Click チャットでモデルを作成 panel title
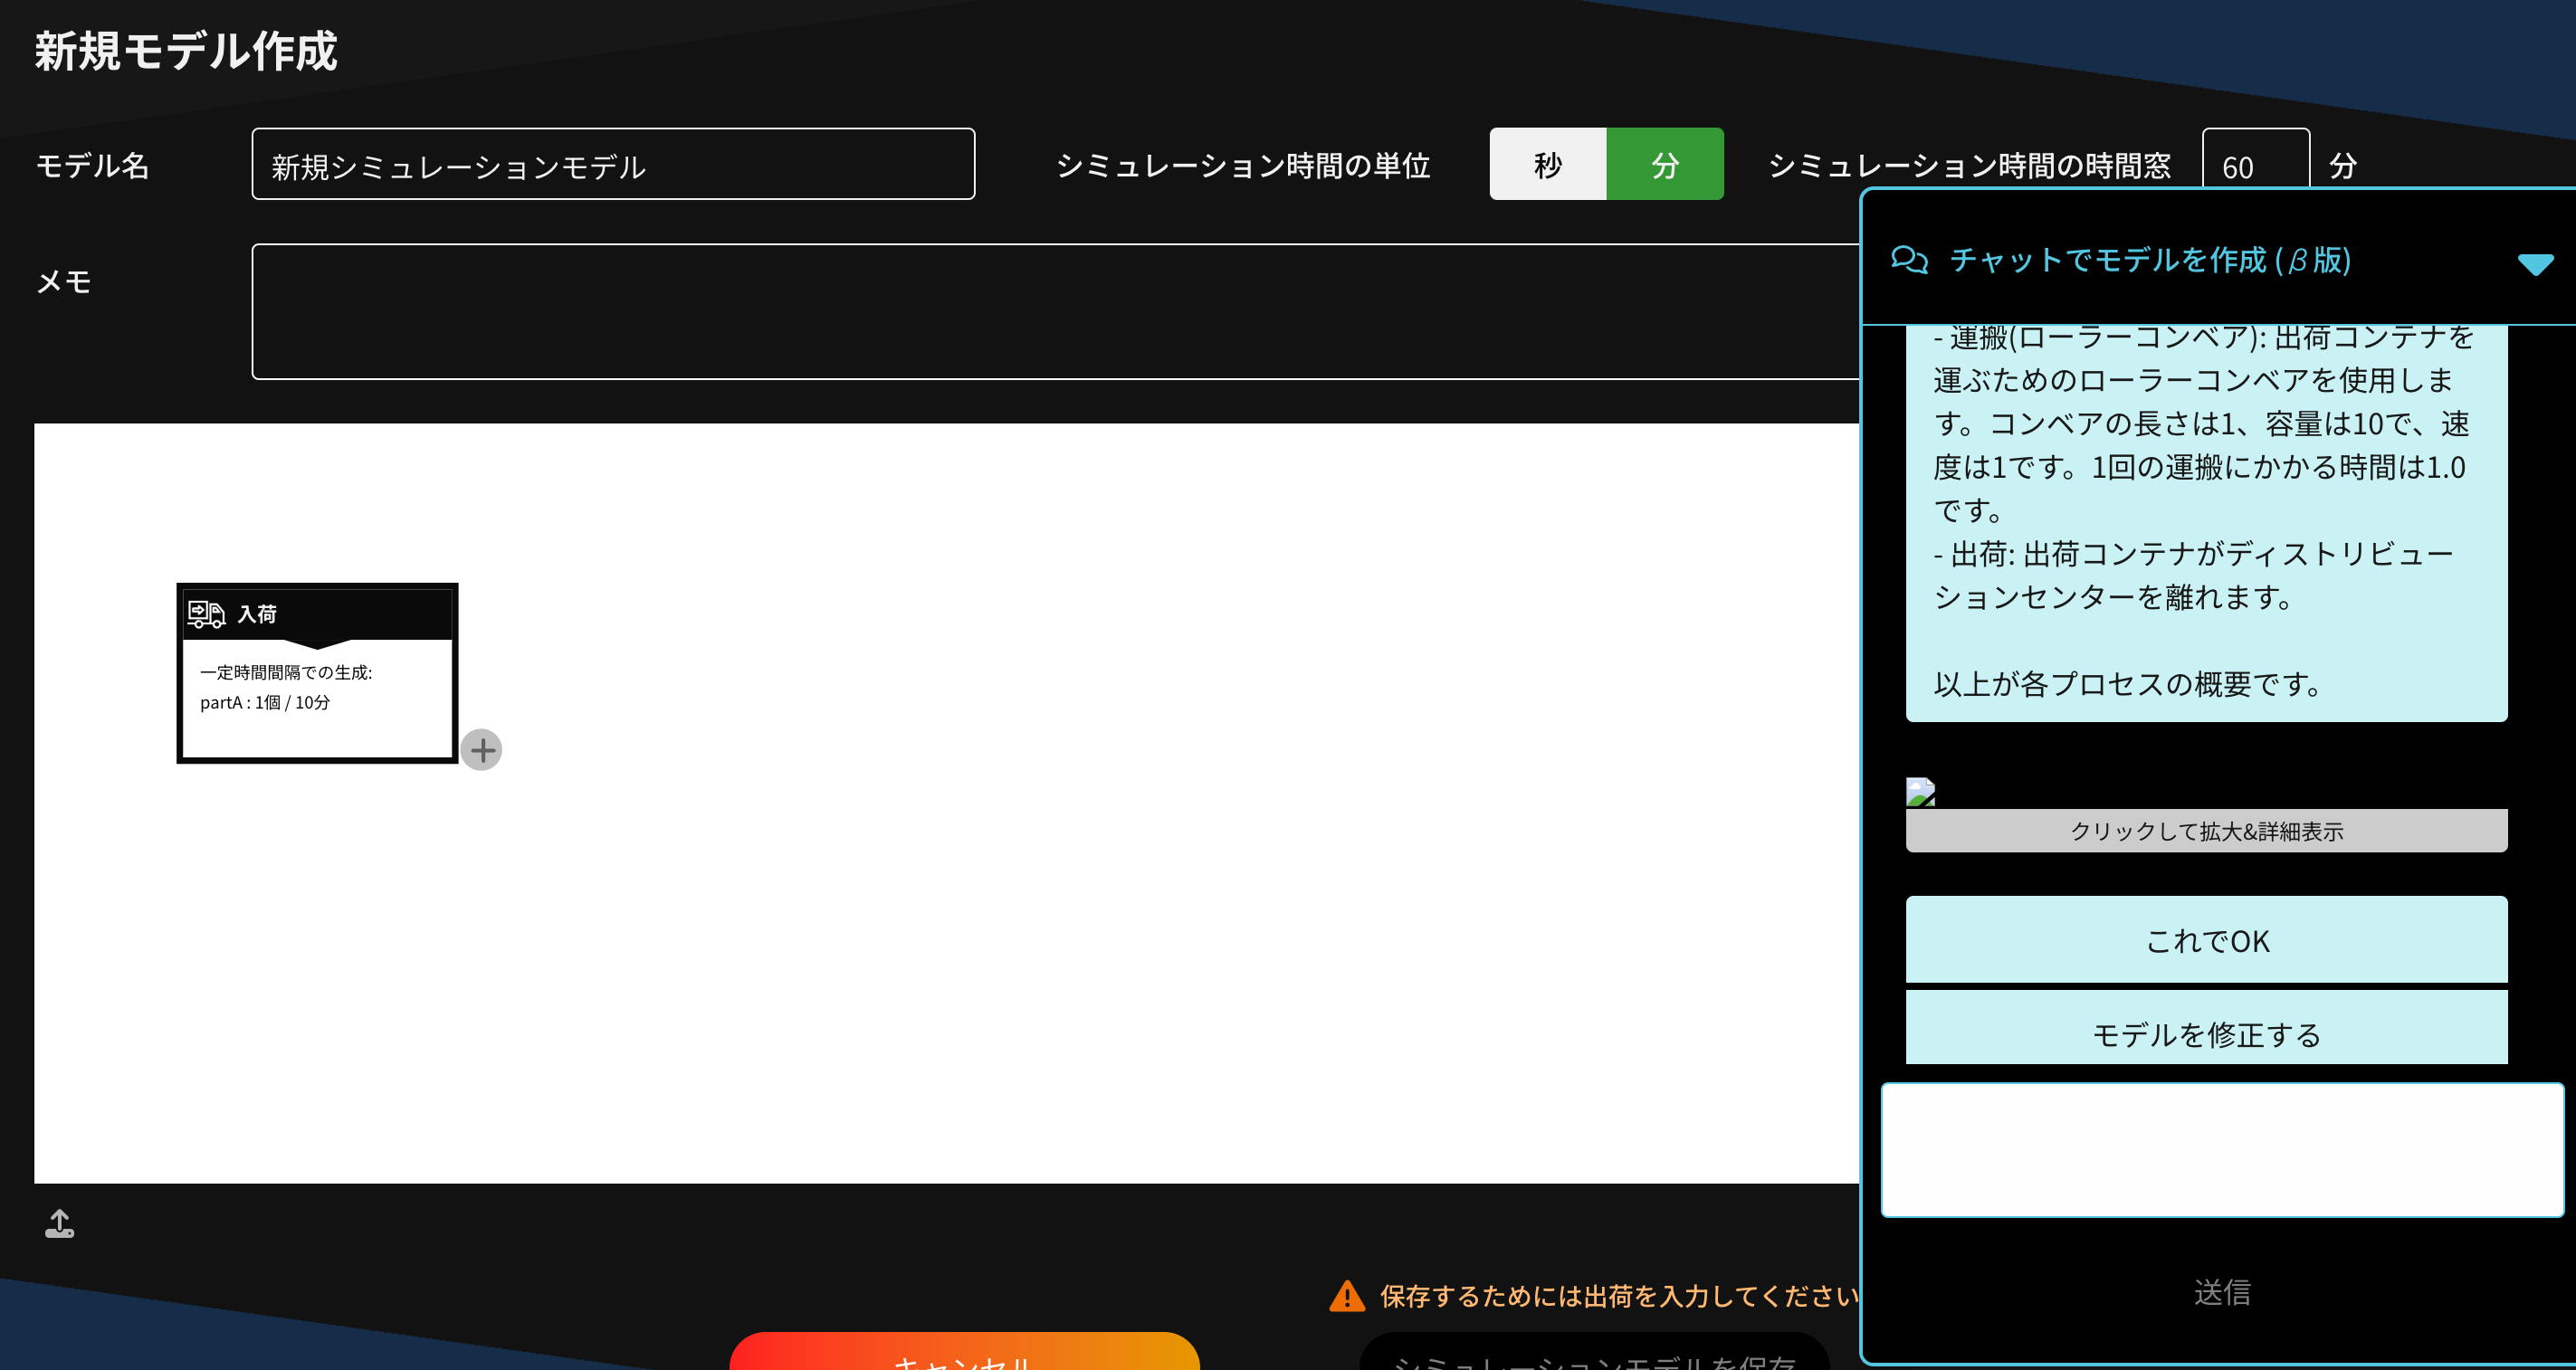The width and height of the screenshot is (2576, 1370). pos(2150,260)
